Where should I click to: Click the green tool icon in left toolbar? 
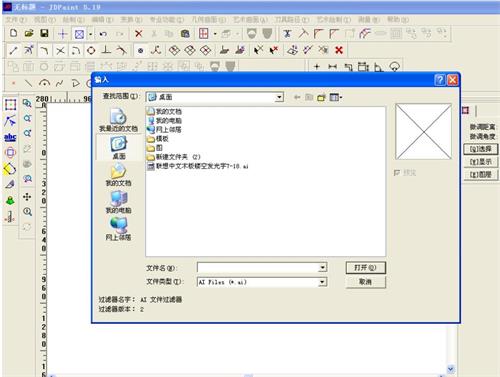point(10,201)
